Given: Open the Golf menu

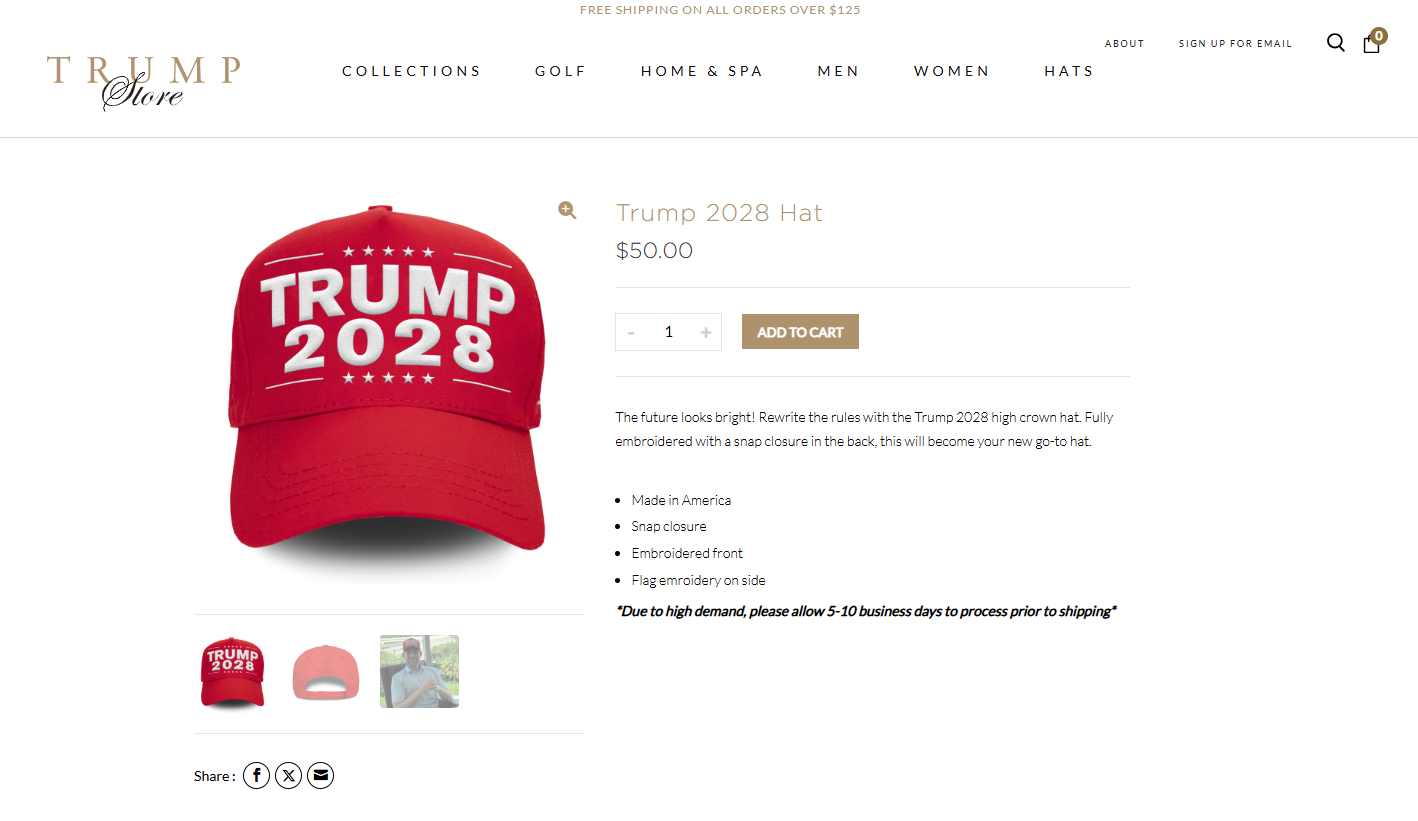Looking at the screenshot, I should tap(561, 71).
